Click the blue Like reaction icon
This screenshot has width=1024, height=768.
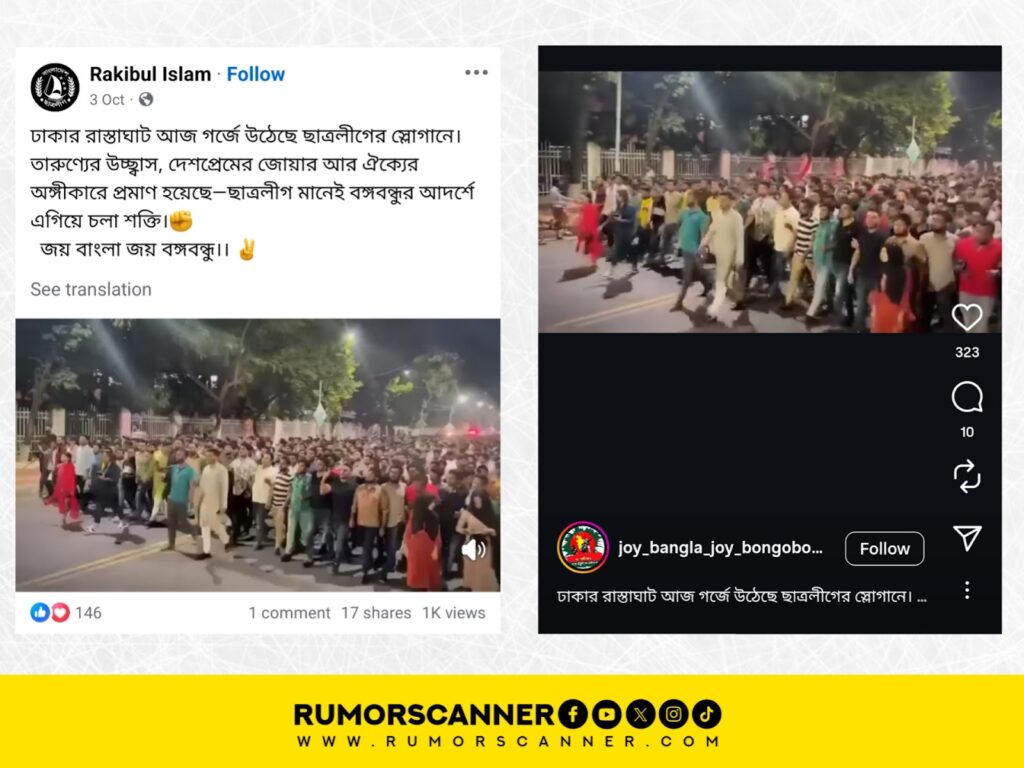40,613
